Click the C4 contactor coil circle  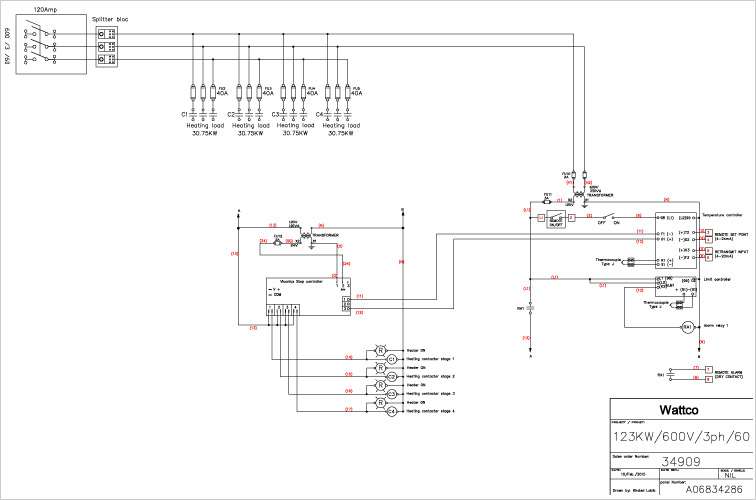tap(392, 412)
